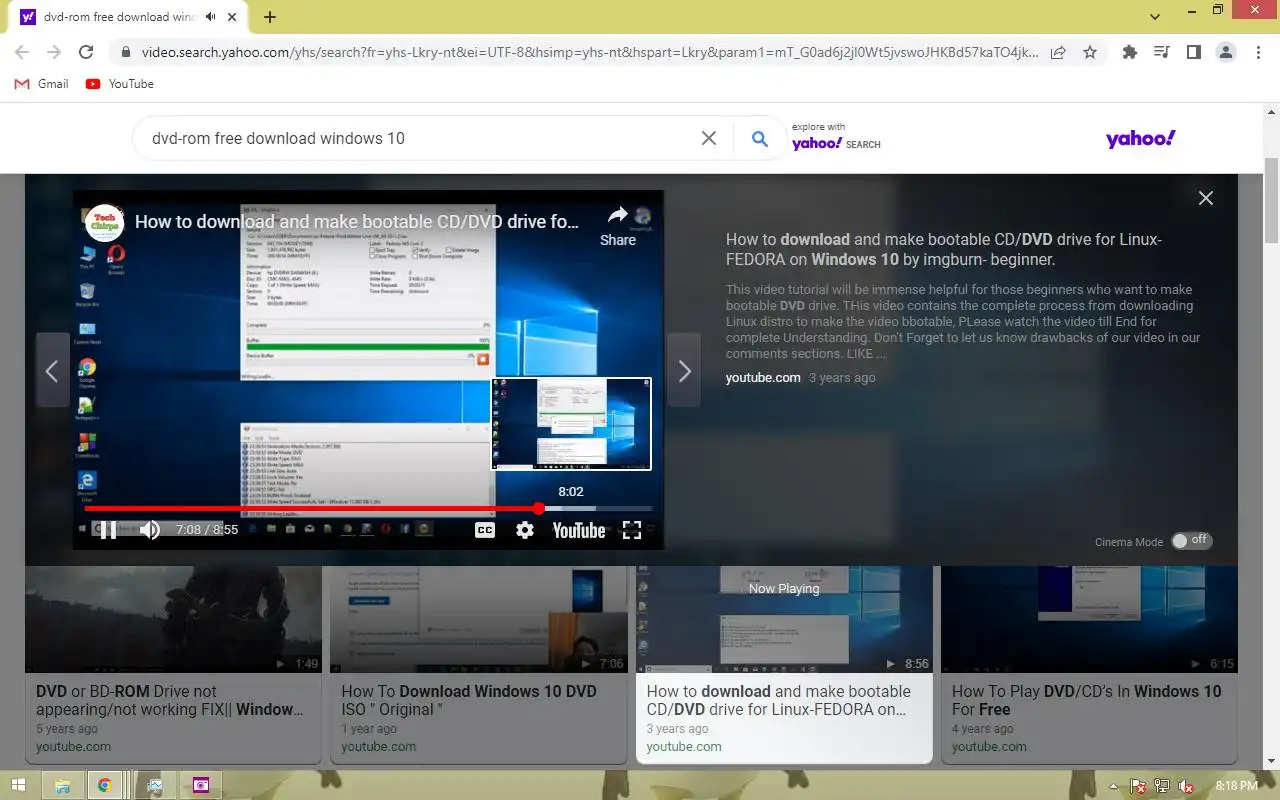Mute the tab via its speaker icon
1280x800 pixels.
[x=211, y=17]
